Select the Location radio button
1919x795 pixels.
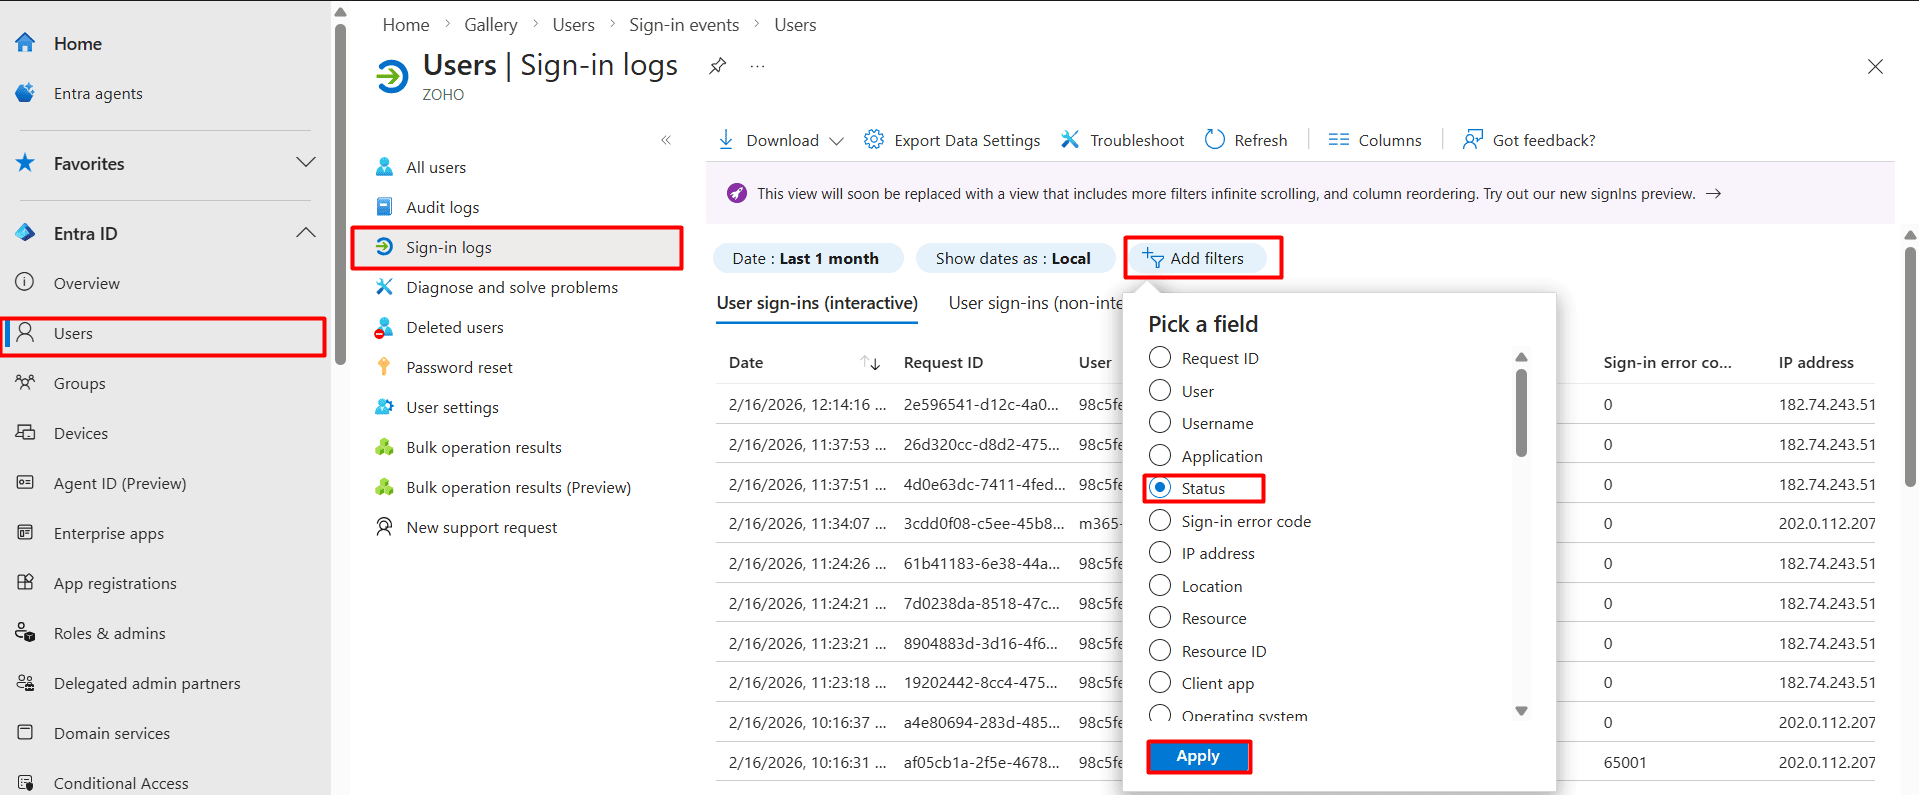point(1160,585)
